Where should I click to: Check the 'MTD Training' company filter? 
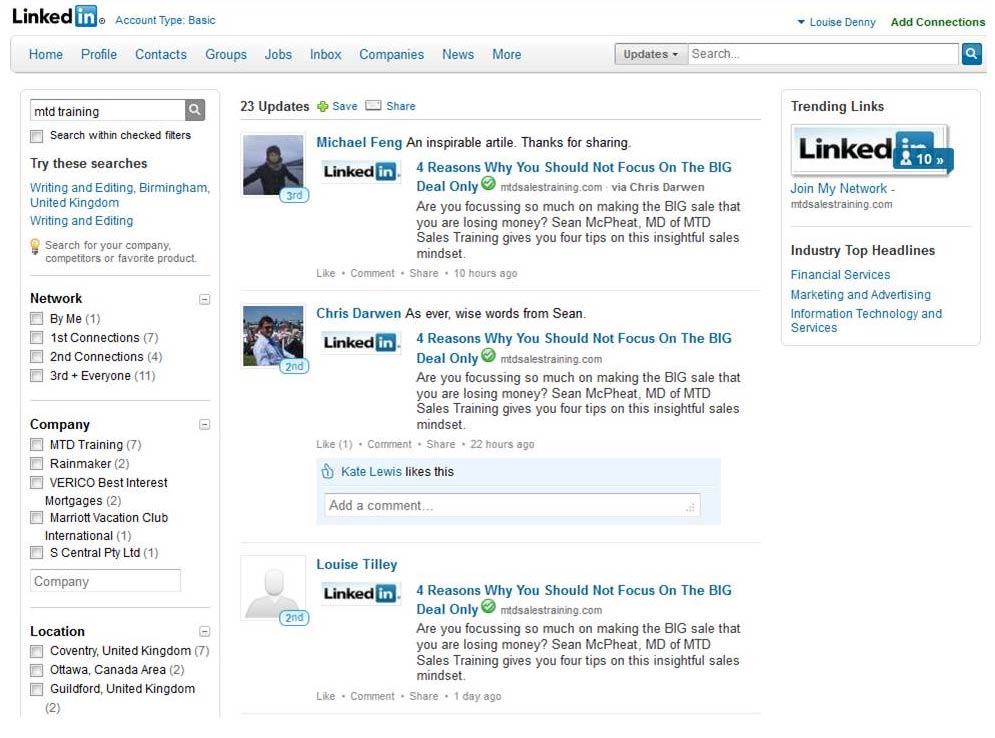(37, 445)
